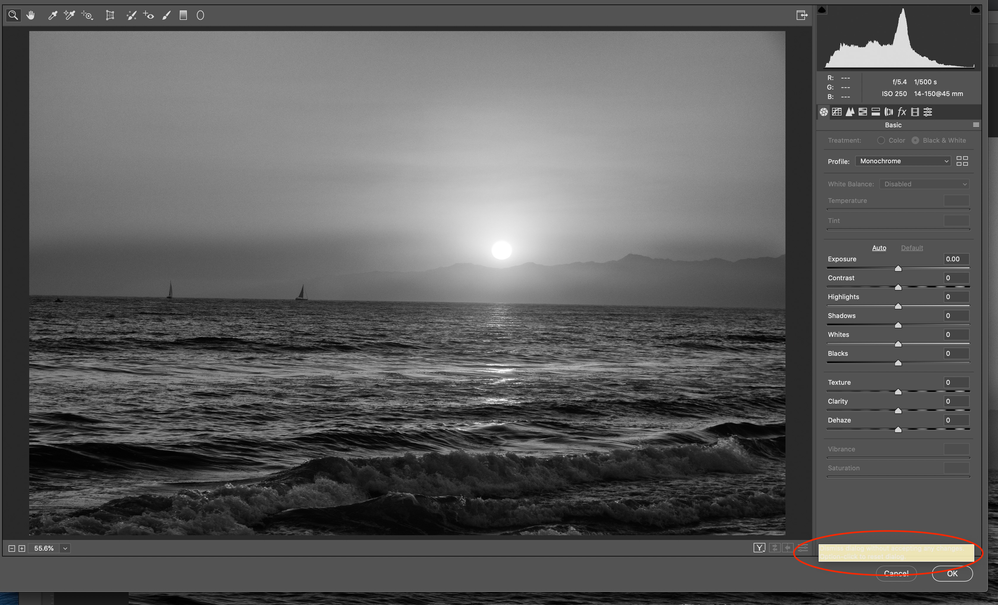Image resolution: width=998 pixels, height=605 pixels.
Task: Zoom in with the plus button
Action: coord(22,548)
